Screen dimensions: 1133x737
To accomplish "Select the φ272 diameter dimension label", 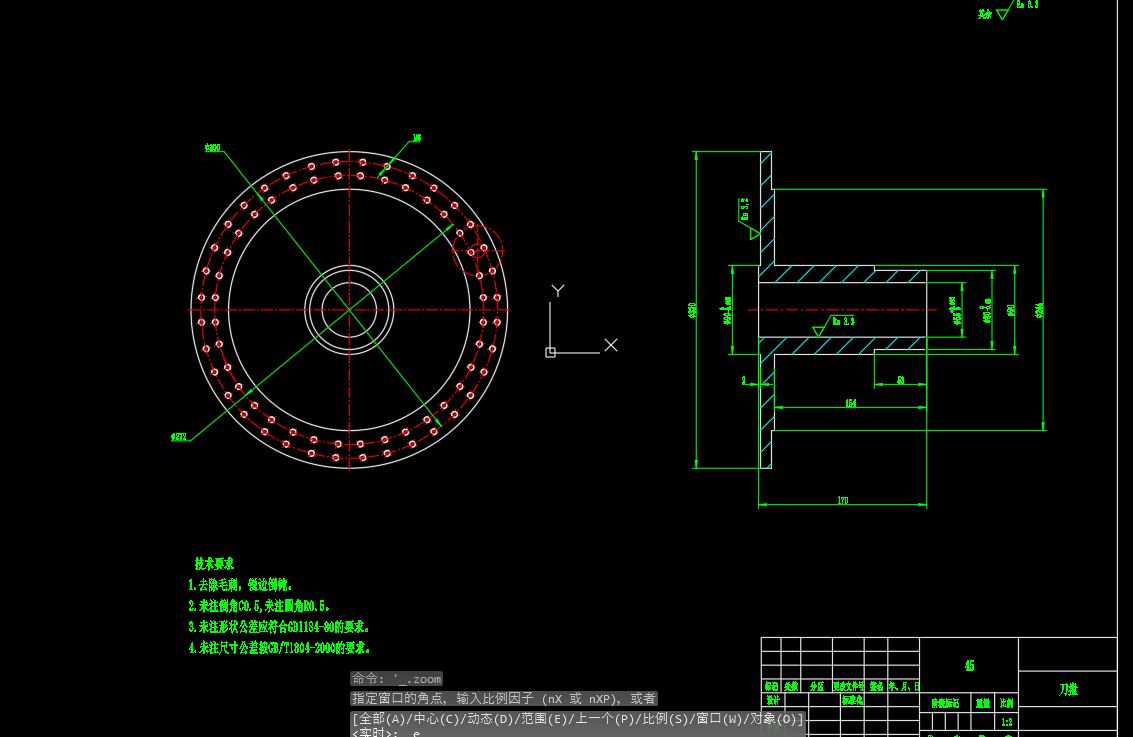I will (178, 437).
